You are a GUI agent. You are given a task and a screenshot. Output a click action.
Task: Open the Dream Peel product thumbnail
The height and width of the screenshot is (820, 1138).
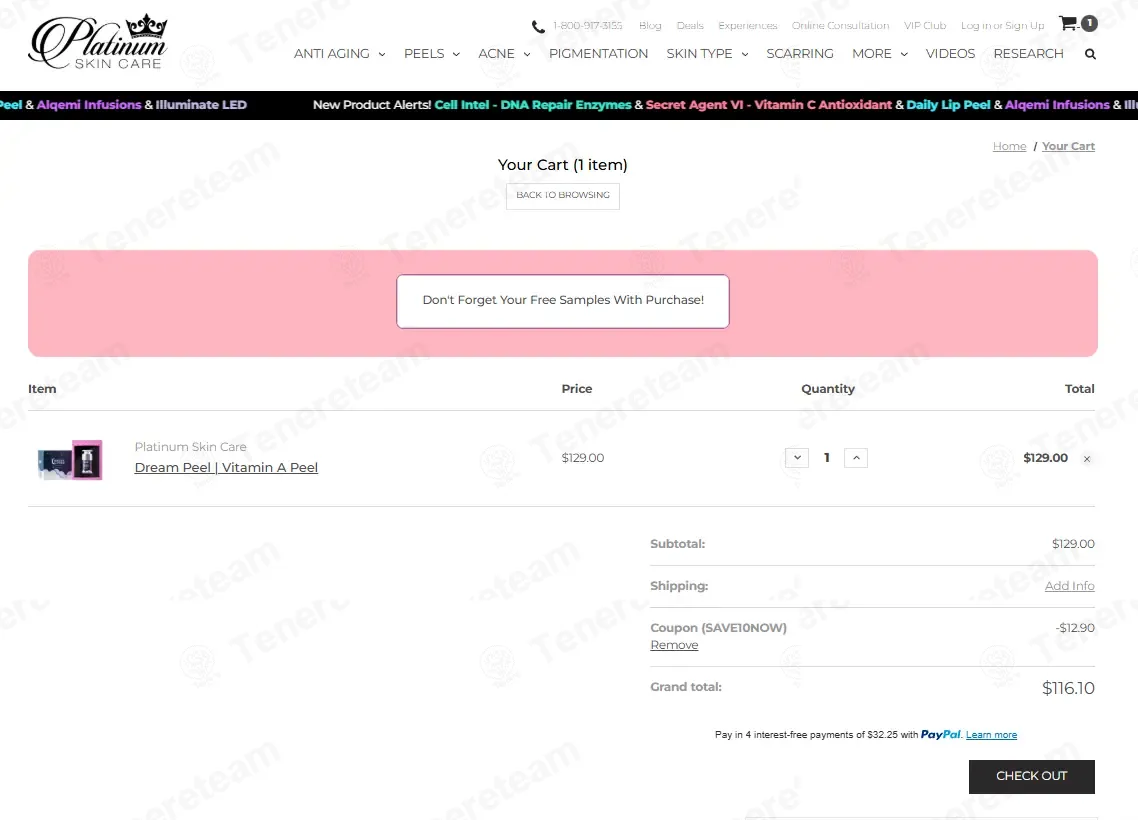click(70, 459)
